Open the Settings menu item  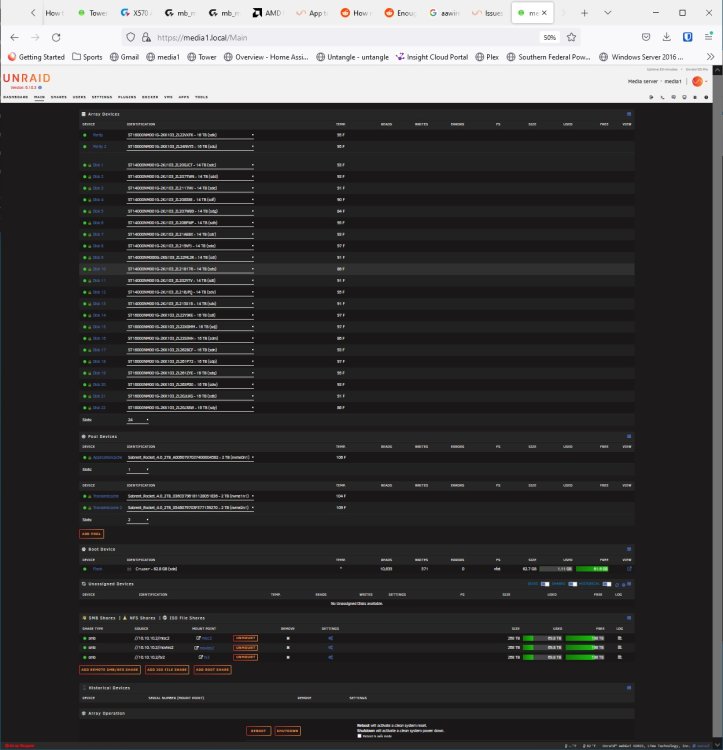(x=101, y=97)
